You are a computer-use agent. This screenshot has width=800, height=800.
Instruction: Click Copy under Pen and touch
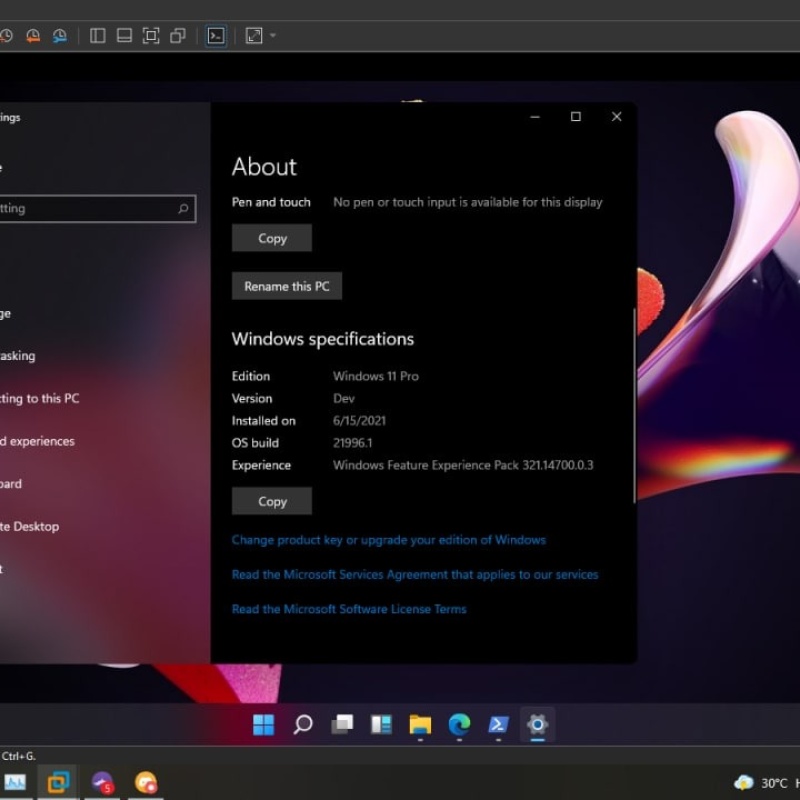272,238
